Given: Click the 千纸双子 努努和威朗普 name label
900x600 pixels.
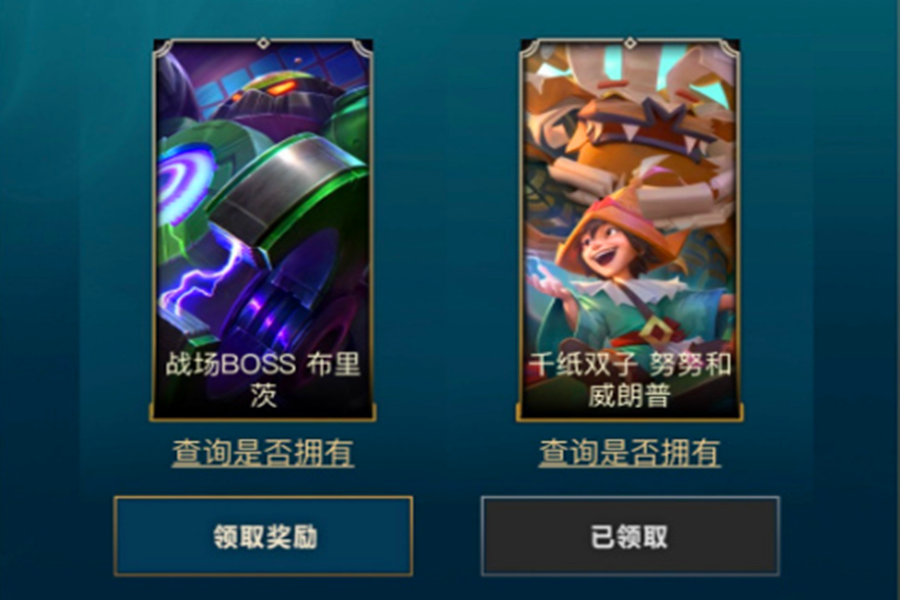Looking at the screenshot, I should [630, 379].
